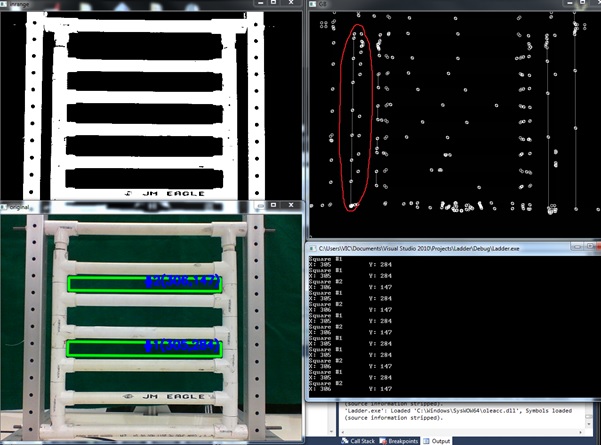Click the Output pane right scroll arrow

click(x=581, y=432)
